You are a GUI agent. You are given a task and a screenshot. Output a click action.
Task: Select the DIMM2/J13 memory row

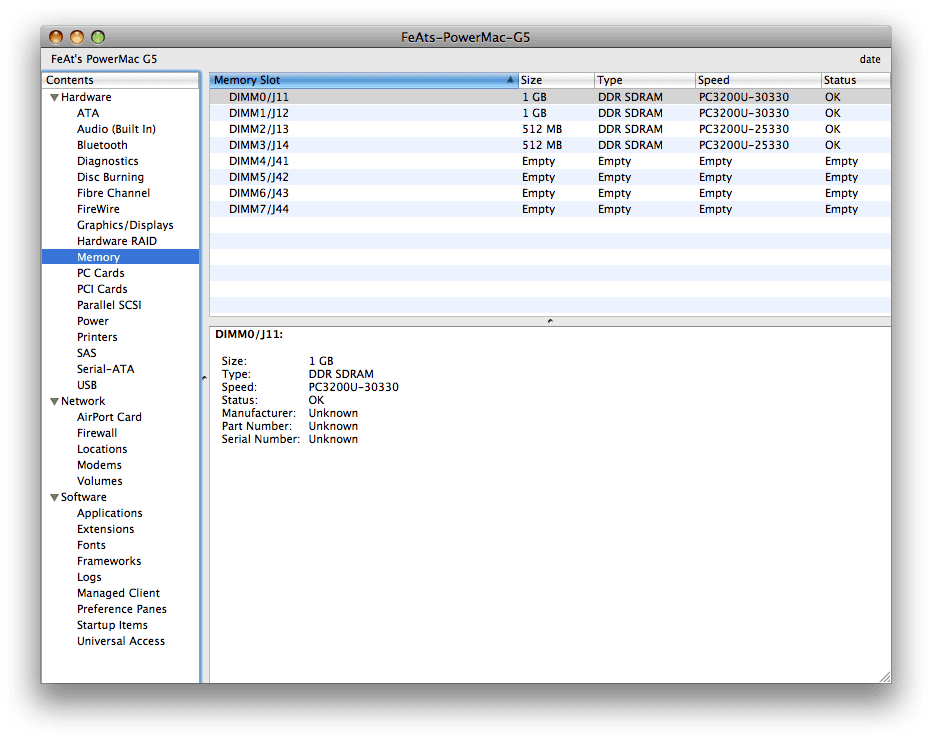550,129
